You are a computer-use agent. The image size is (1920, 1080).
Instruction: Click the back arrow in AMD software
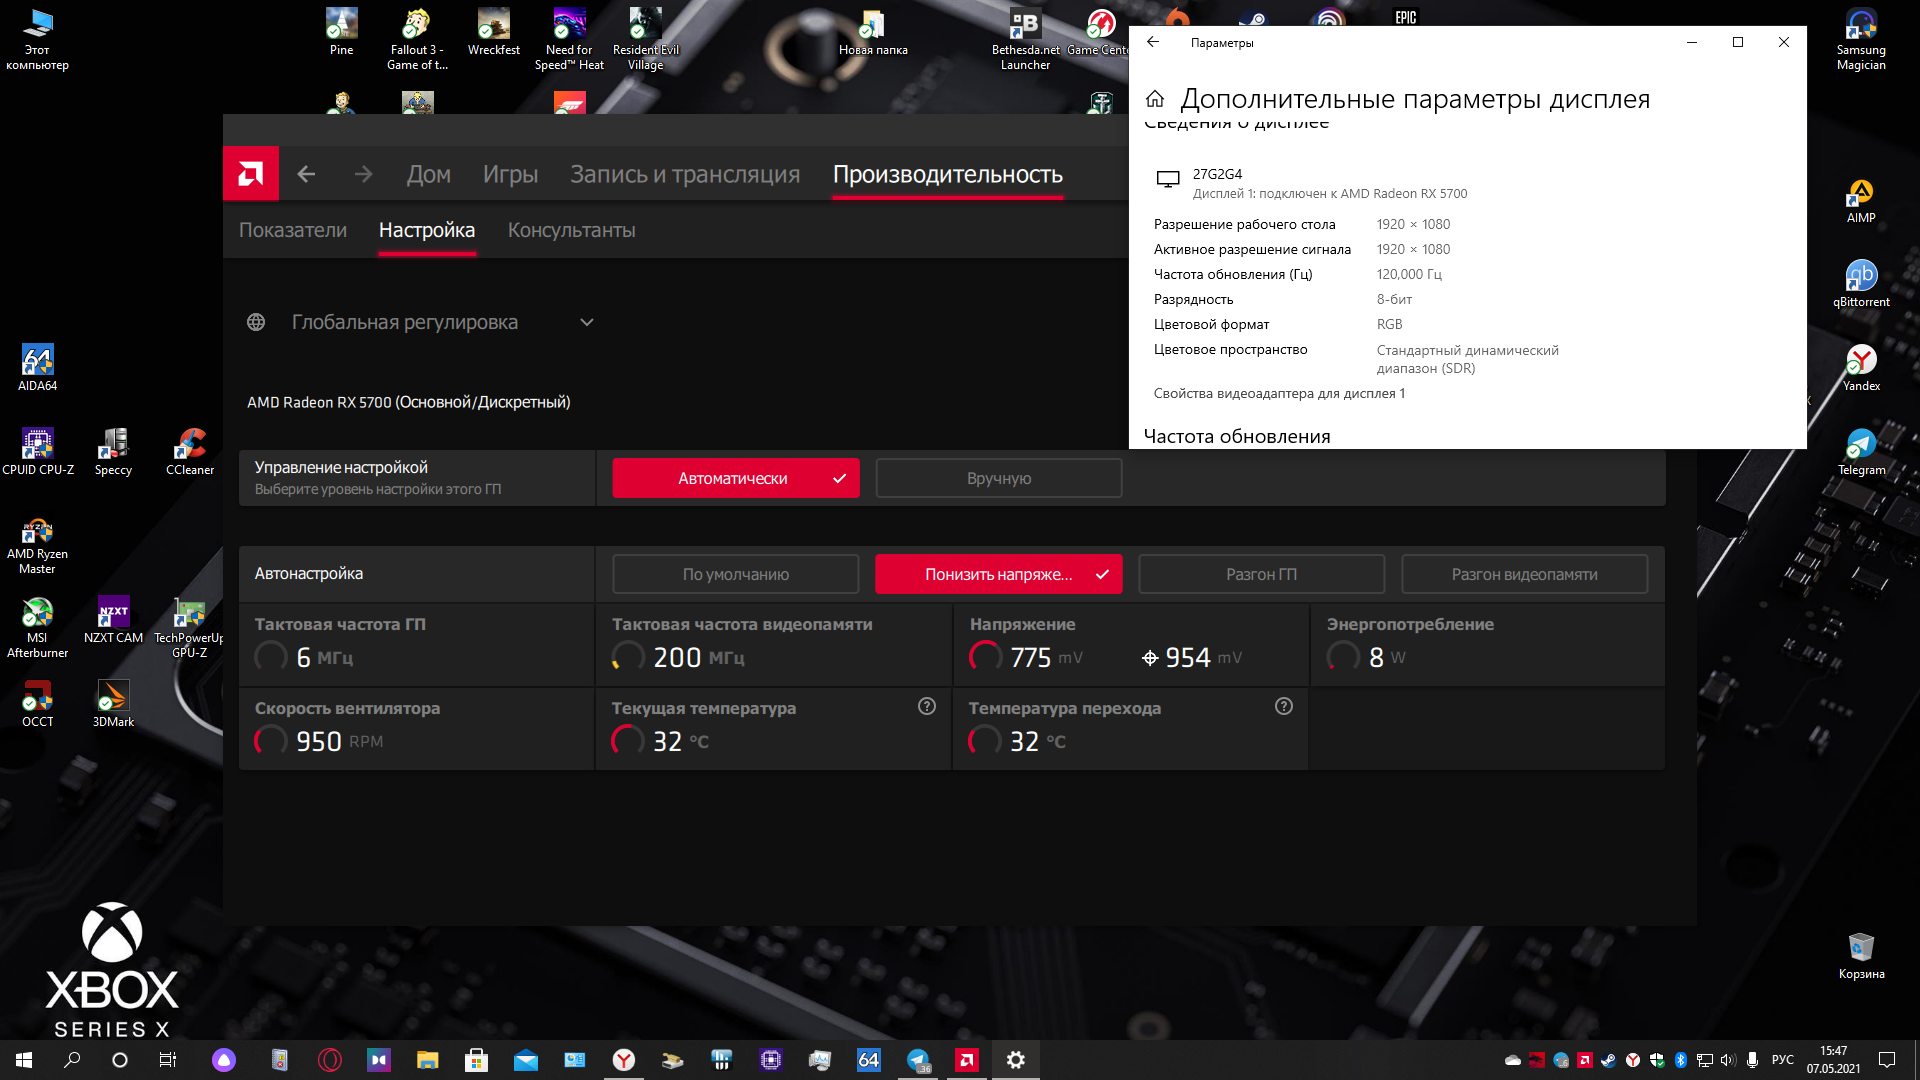(x=306, y=174)
